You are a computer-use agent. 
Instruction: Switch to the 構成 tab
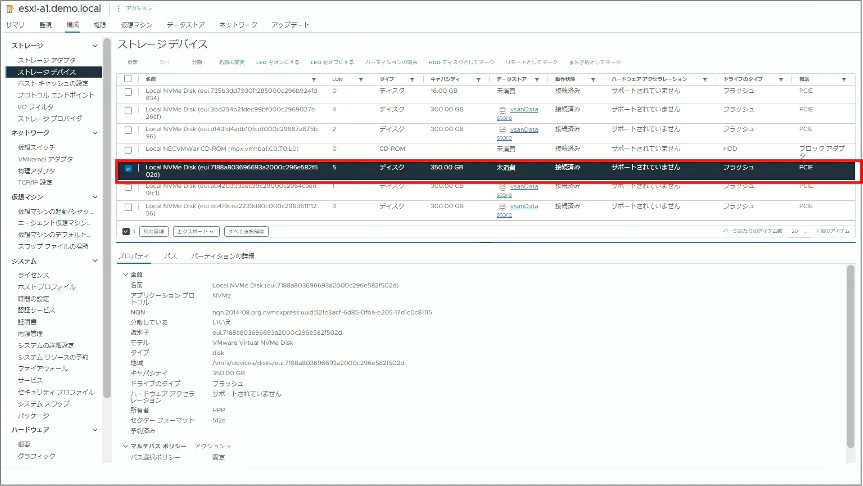pos(72,25)
